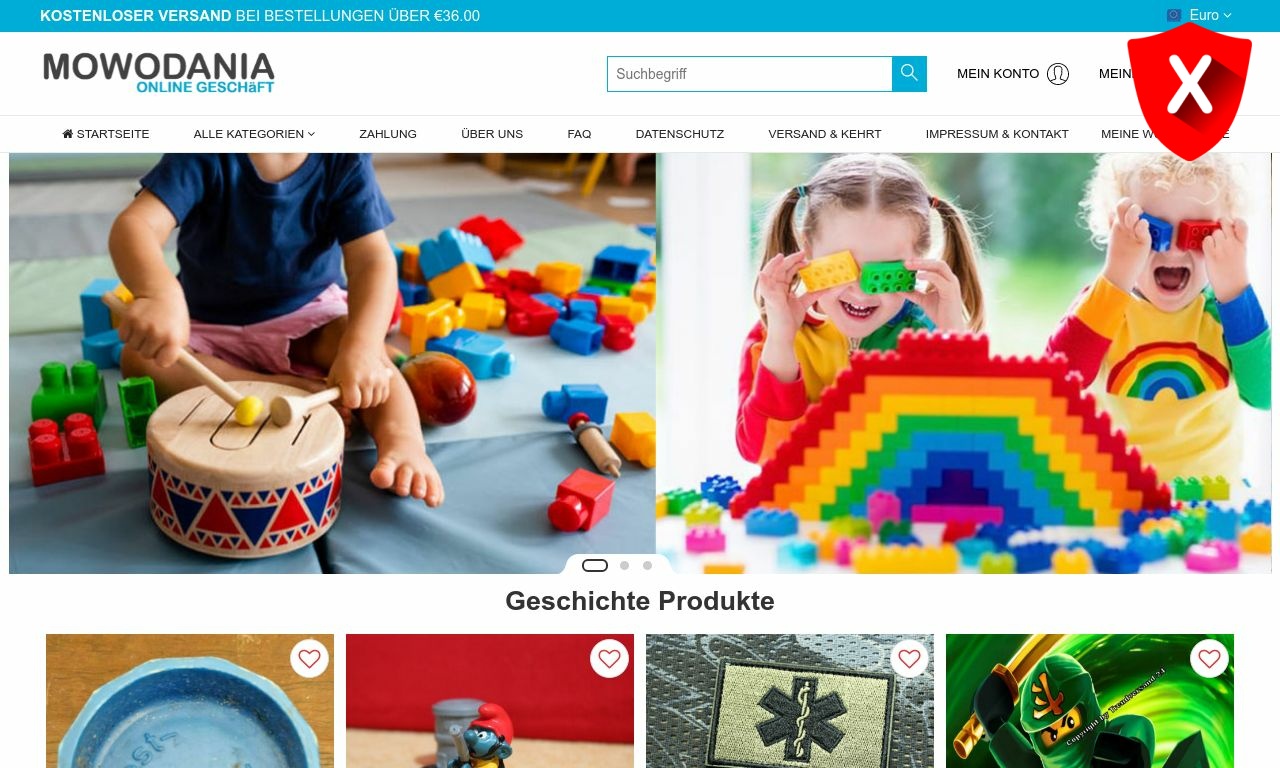Focus the Suchbegriff search field
Screen dimensions: 1280x768
point(749,74)
